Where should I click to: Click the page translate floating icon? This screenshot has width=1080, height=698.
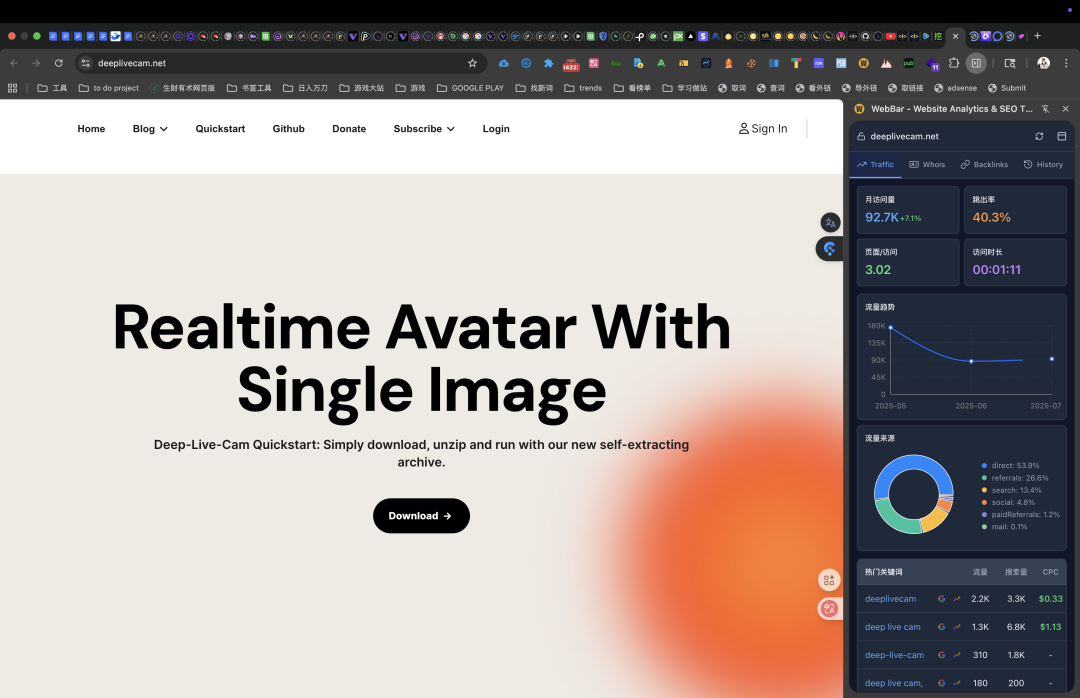click(x=830, y=223)
